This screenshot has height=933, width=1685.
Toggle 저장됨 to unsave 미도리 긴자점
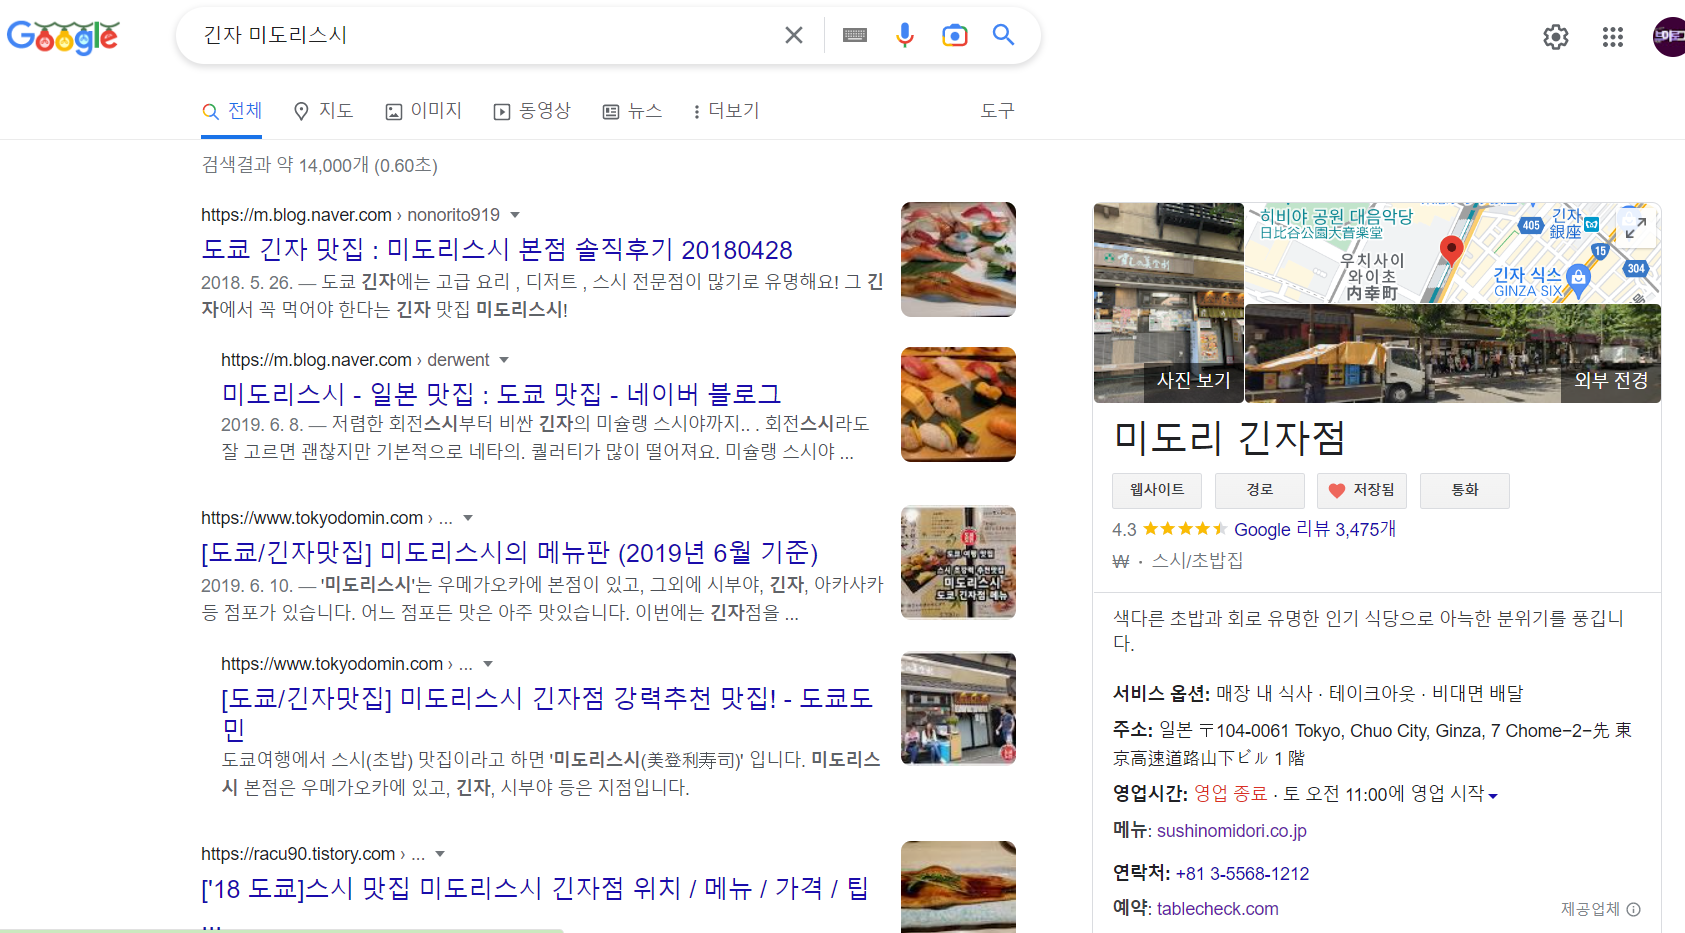point(1361,490)
